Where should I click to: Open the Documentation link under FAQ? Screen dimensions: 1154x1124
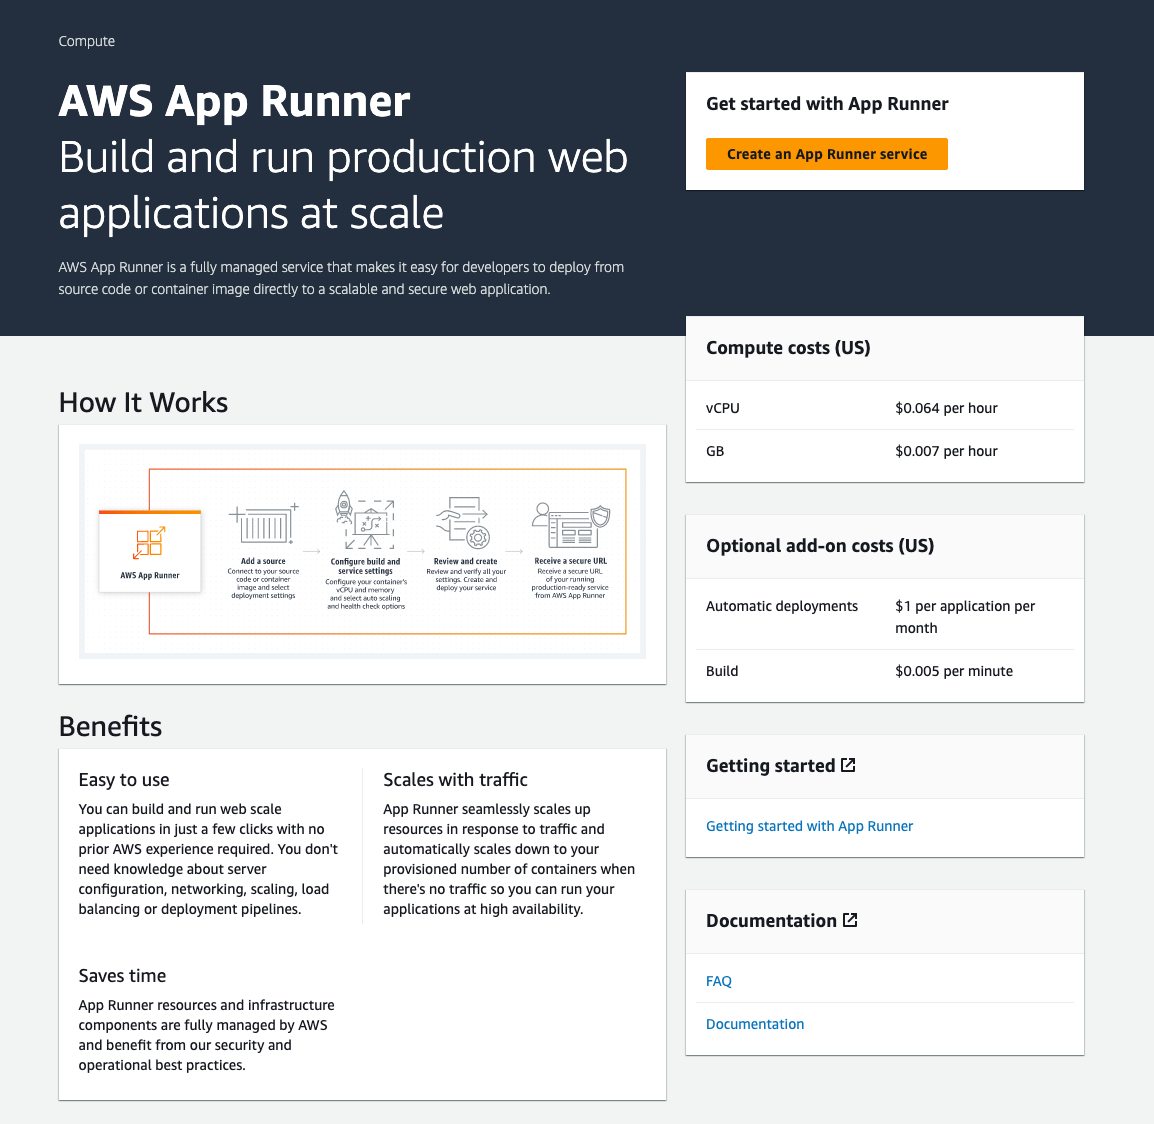click(x=755, y=1024)
